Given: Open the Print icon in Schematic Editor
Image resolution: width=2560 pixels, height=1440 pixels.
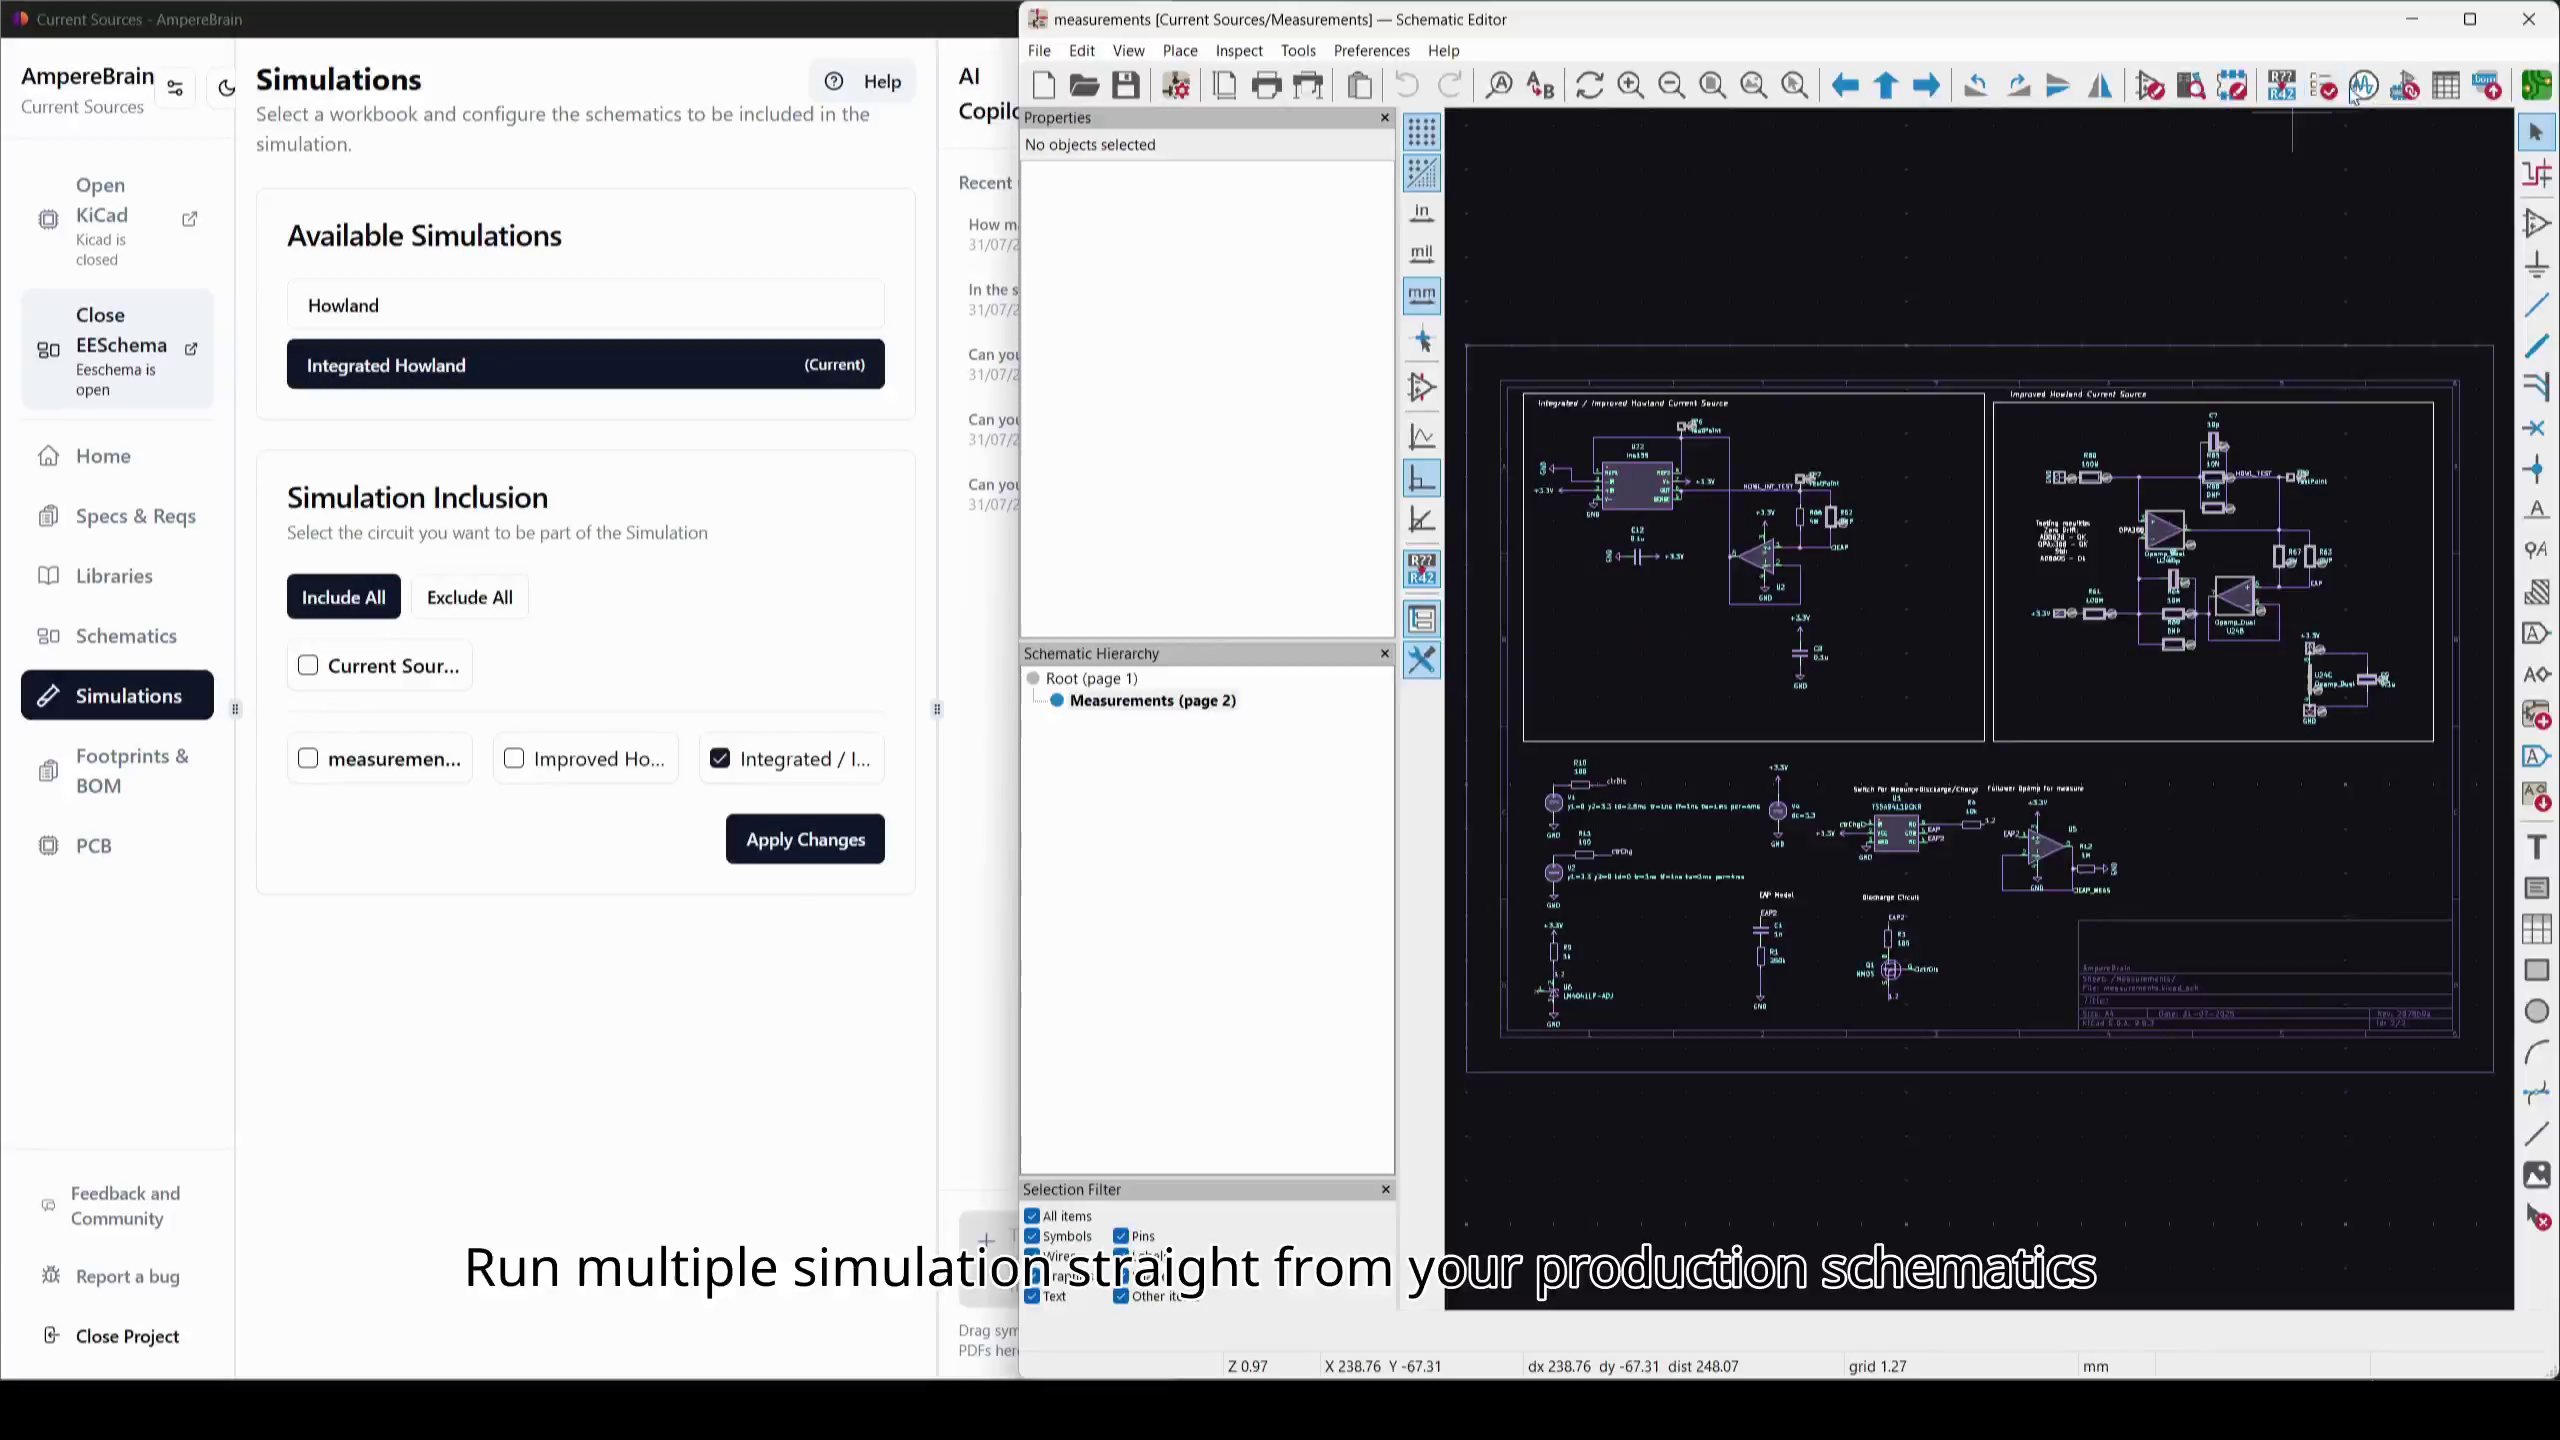Looking at the screenshot, I should 1267,86.
